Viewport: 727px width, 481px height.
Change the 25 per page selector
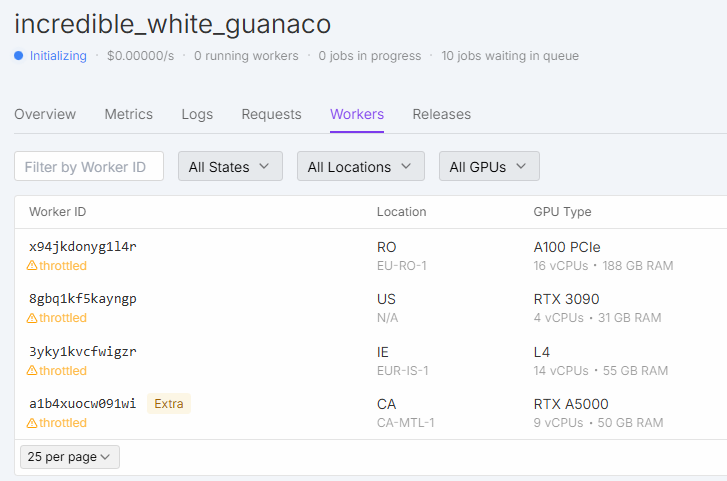coord(70,457)
